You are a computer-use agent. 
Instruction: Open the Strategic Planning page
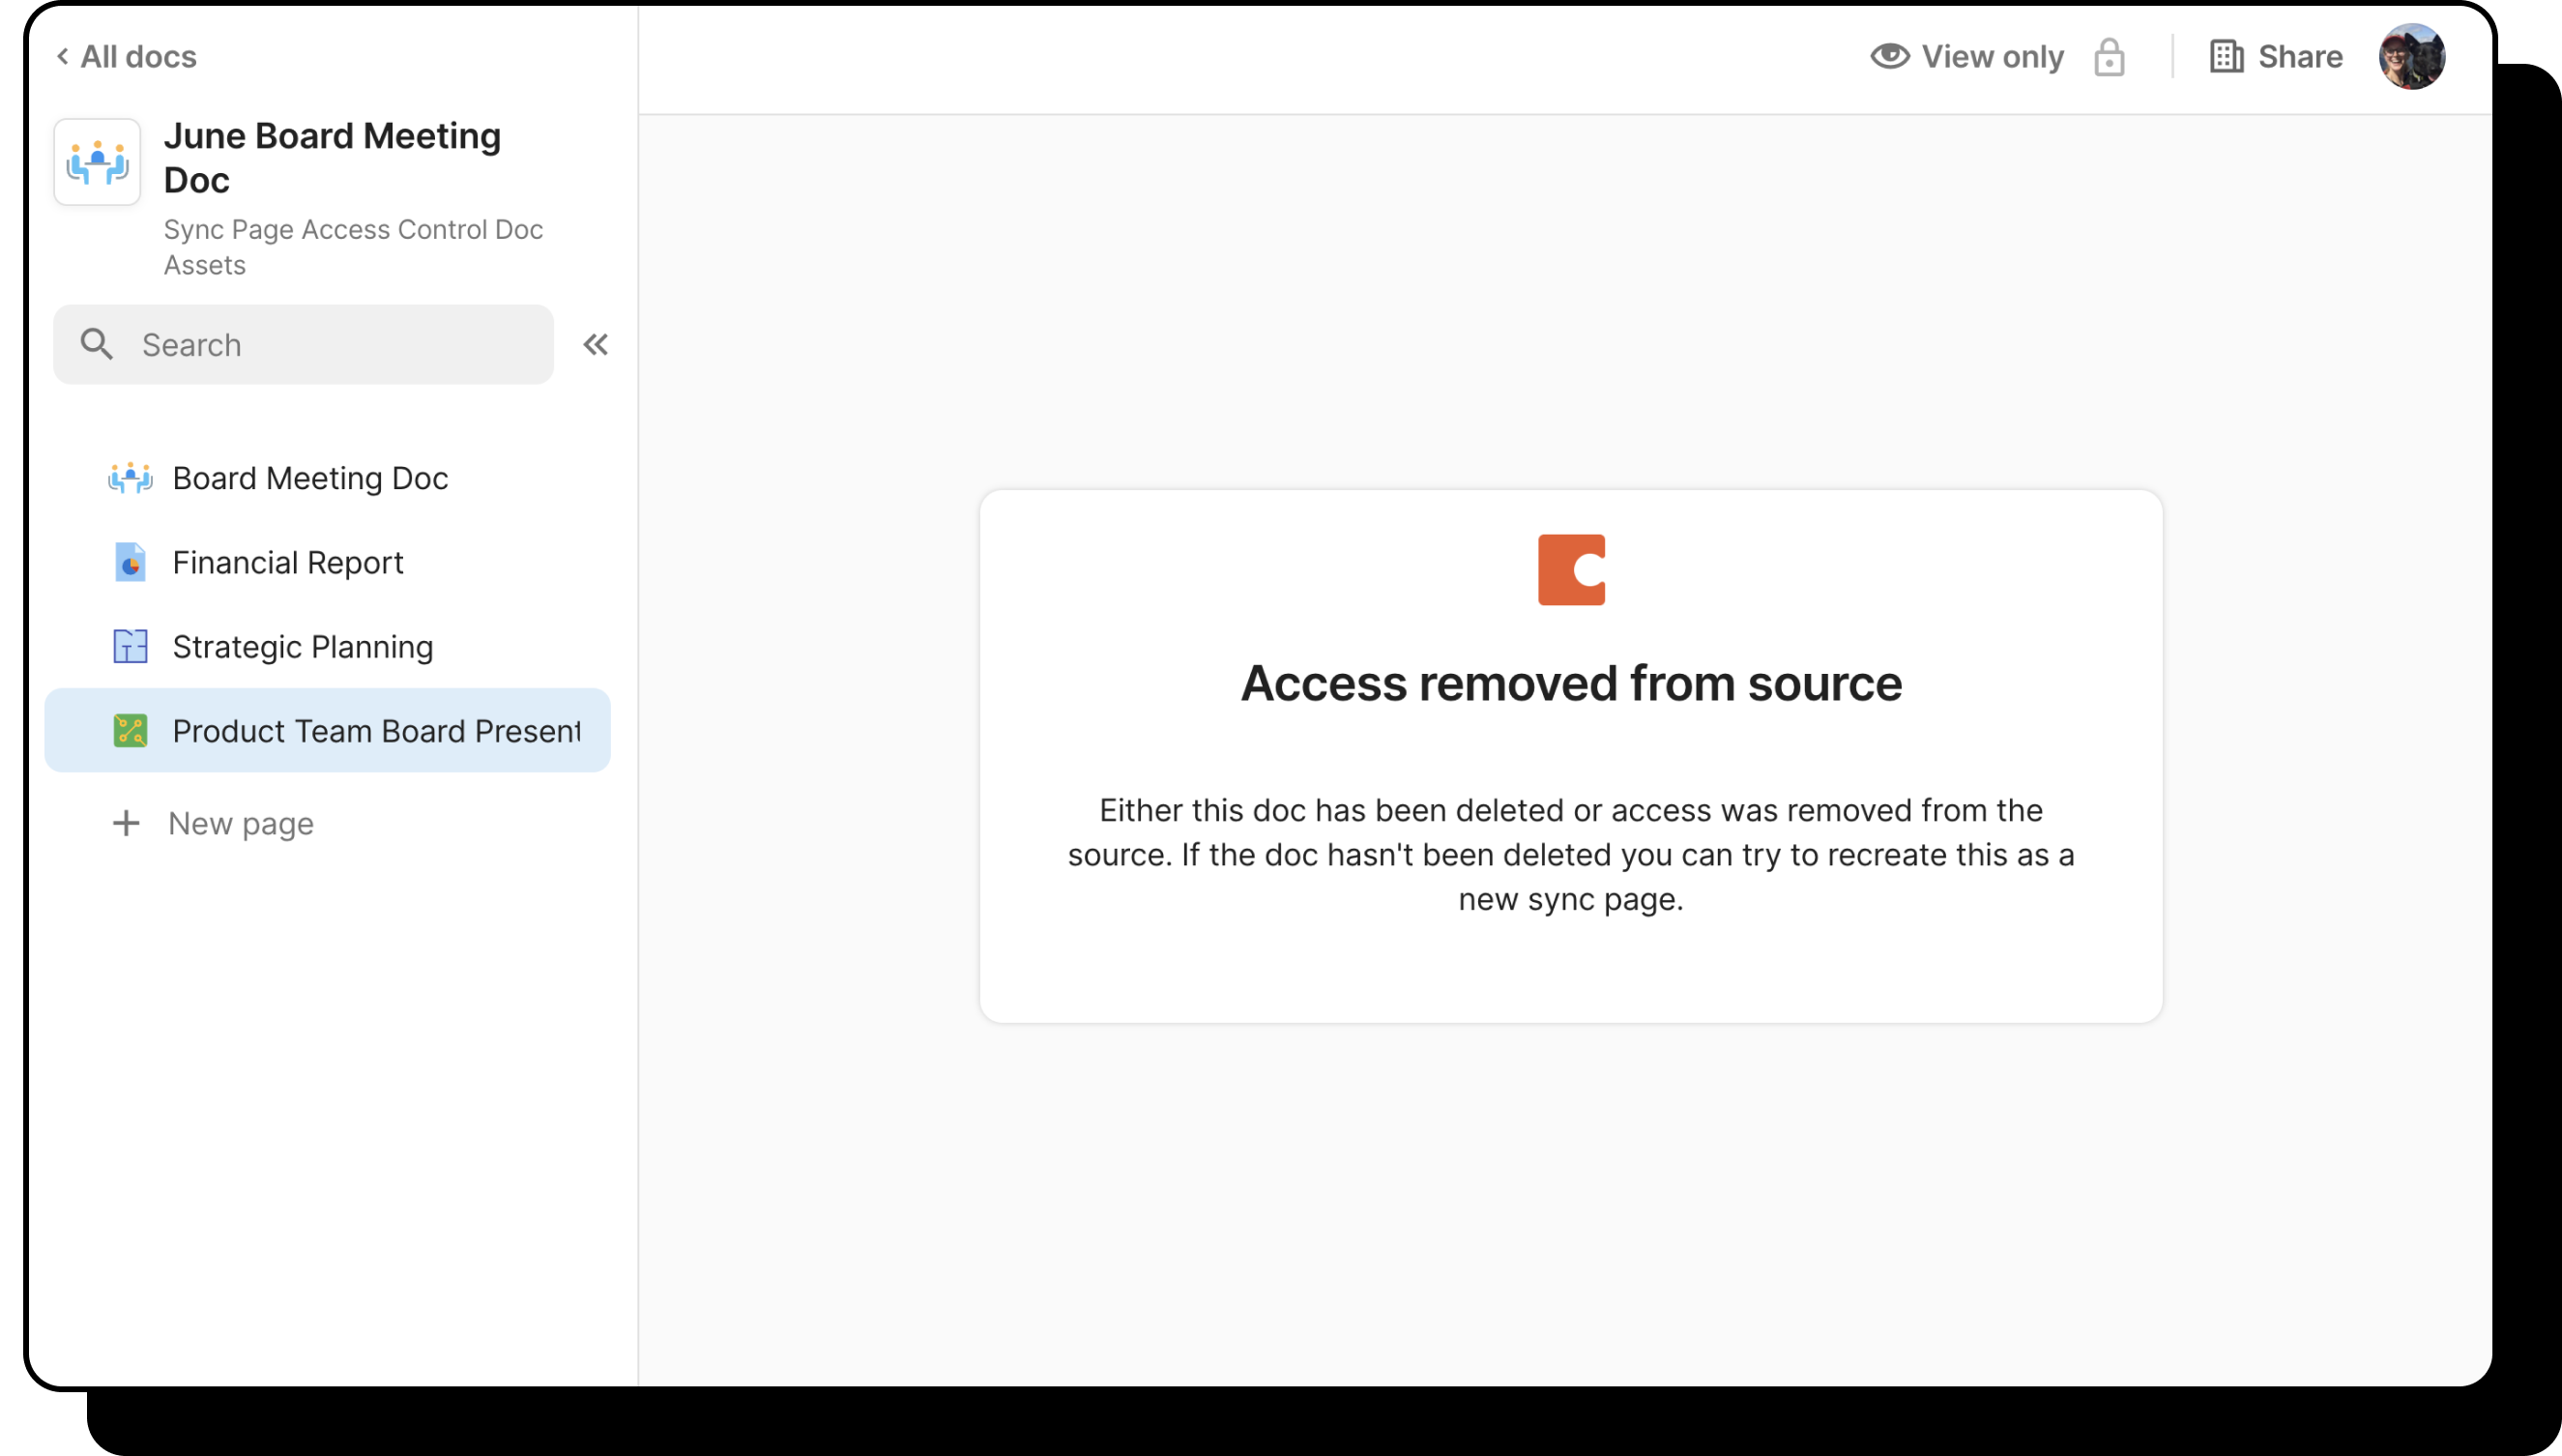pos(303,647)
